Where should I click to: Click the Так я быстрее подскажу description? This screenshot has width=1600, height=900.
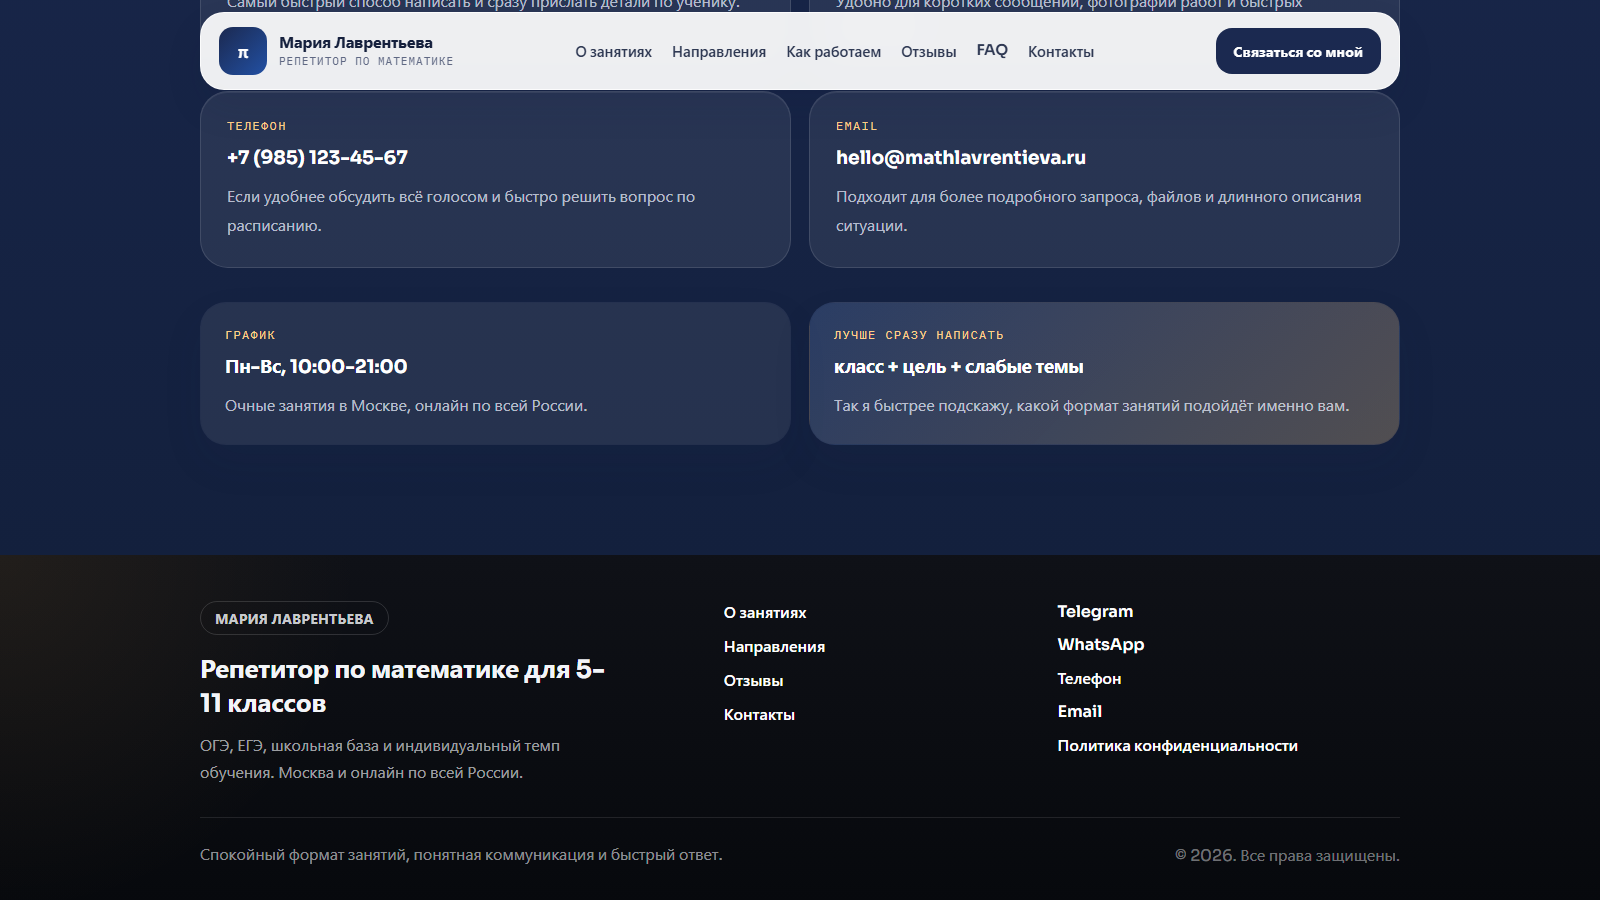(x=1092, y=406)
